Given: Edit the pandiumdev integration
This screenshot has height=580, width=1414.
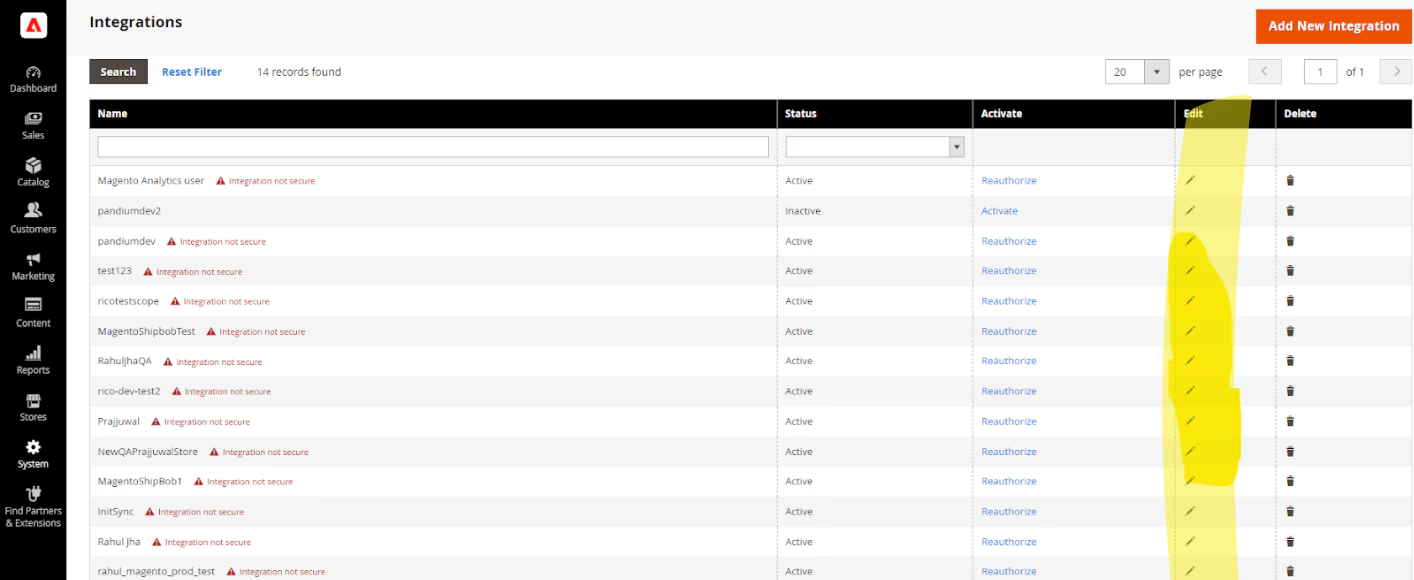Looking at the screenshot, I should pos(1190,241).
